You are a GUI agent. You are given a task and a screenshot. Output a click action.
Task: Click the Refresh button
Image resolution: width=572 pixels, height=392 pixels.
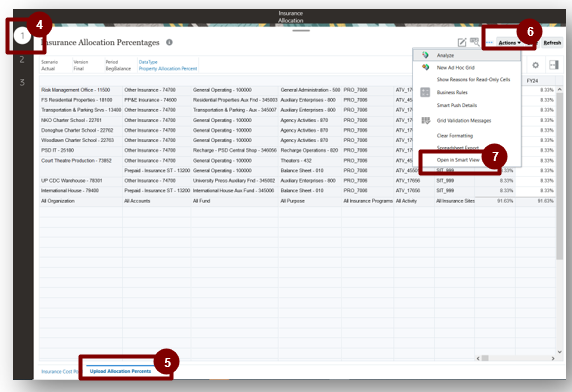pyautogui.click(x=552, y=43)
